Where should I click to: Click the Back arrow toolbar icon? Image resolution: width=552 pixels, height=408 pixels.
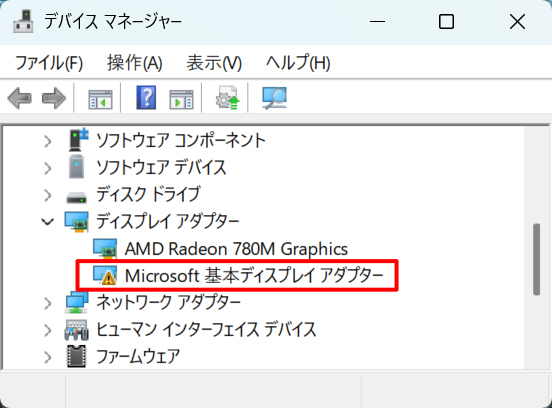pyautogui.click(x=20, y=98)
